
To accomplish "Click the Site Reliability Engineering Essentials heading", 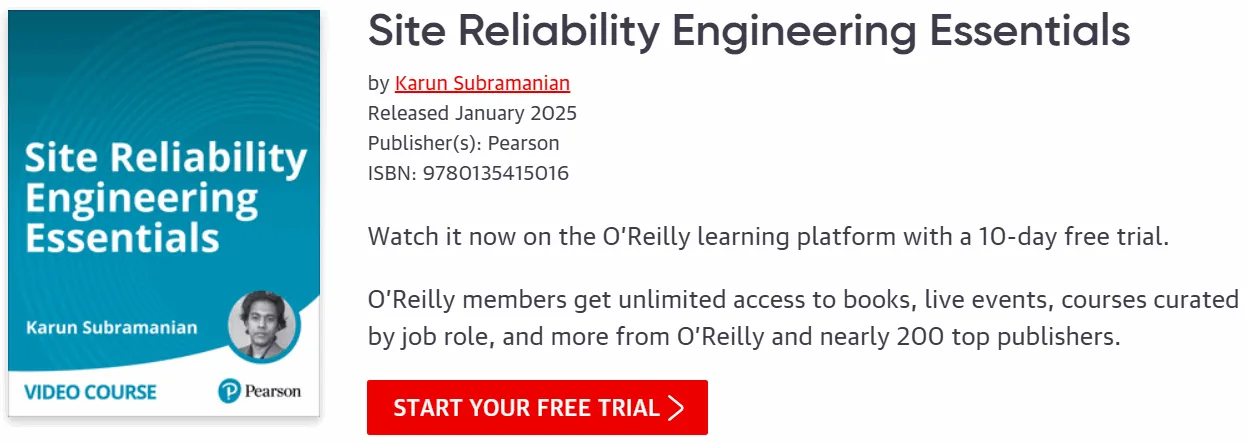I will click(749, 31).
